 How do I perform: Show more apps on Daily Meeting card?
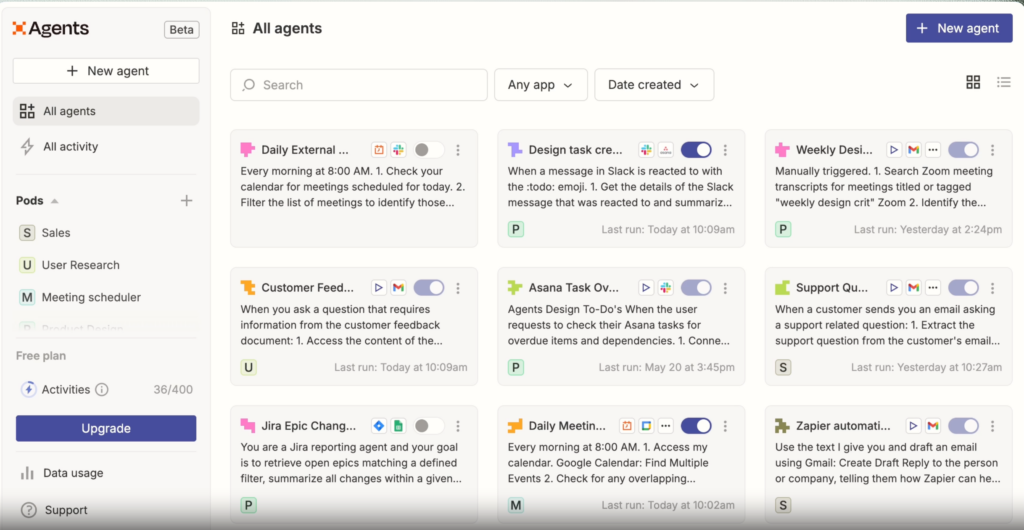click(x=665, y=426)
